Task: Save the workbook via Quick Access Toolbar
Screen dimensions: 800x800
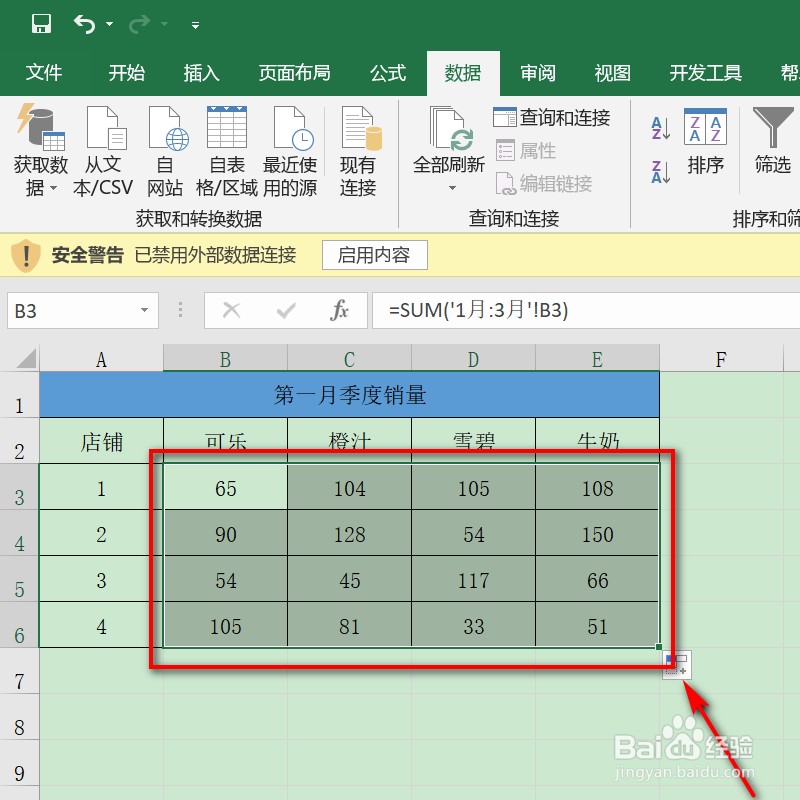Action: click(x=41, y=24)
